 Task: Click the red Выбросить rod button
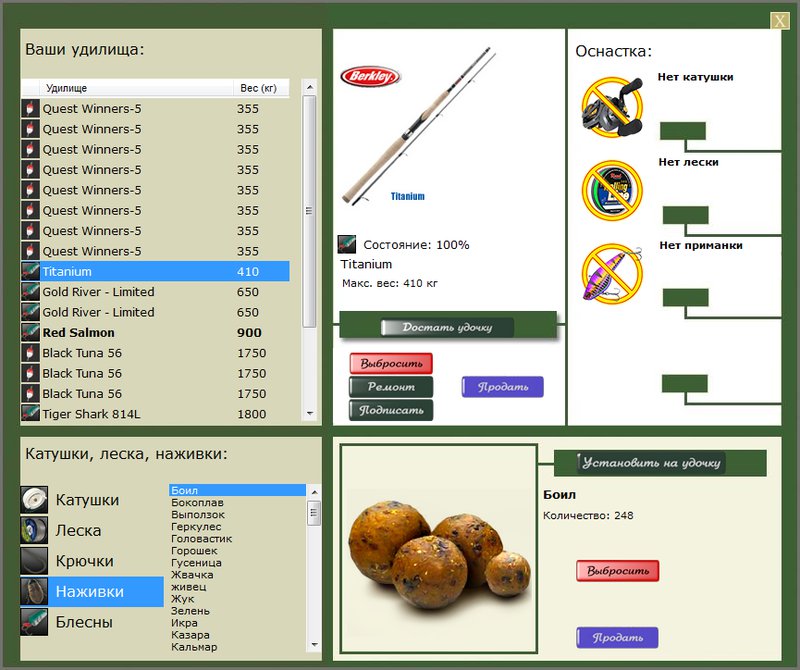tap(391, 363)
